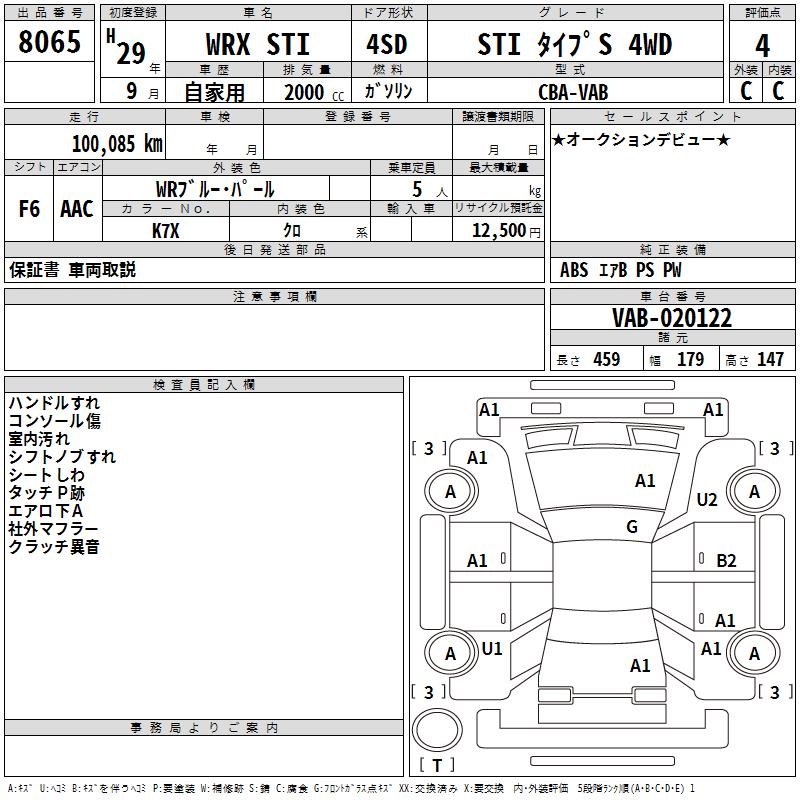Select the chassis number VAB-020122
Image resolution: width=800 pixels, height=800 pixels.
[671, 319]
